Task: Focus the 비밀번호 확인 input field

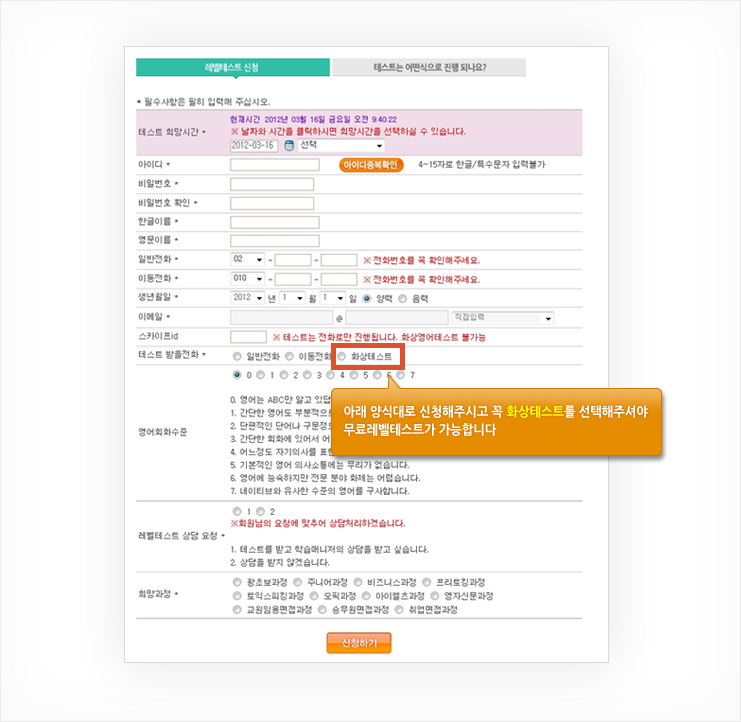Action: (272, 204)
